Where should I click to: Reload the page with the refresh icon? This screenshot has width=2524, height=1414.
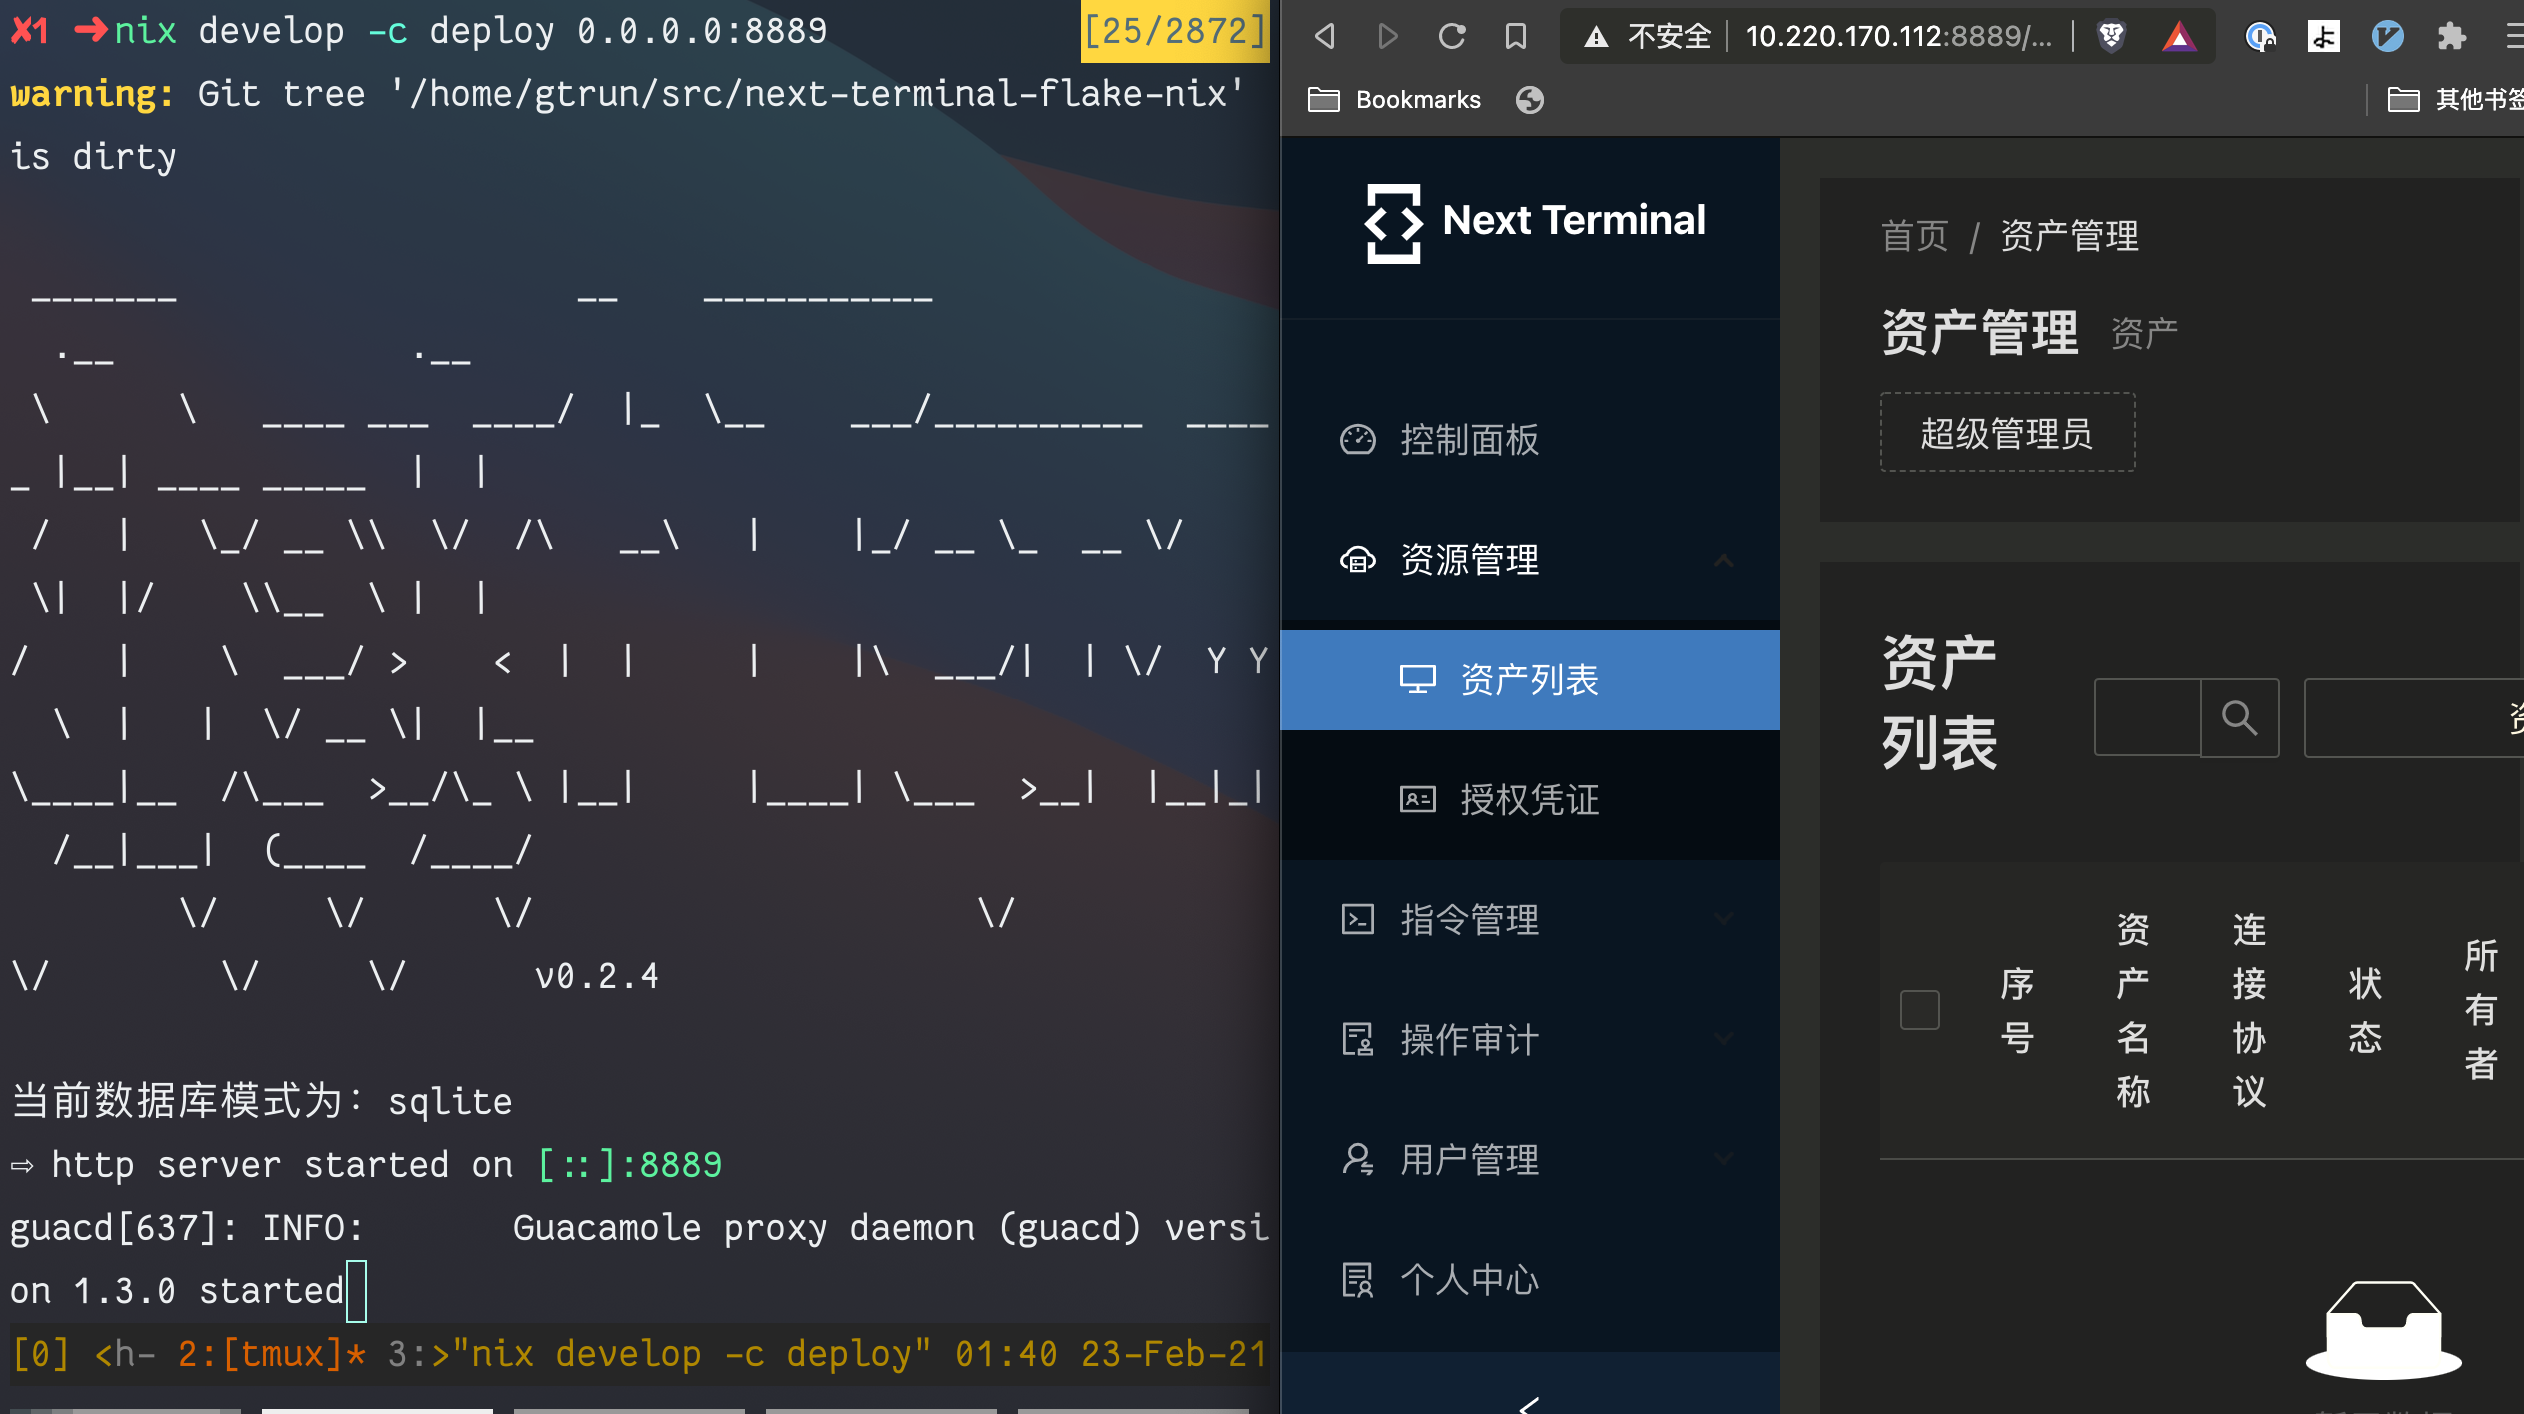tap(1452, 37)
